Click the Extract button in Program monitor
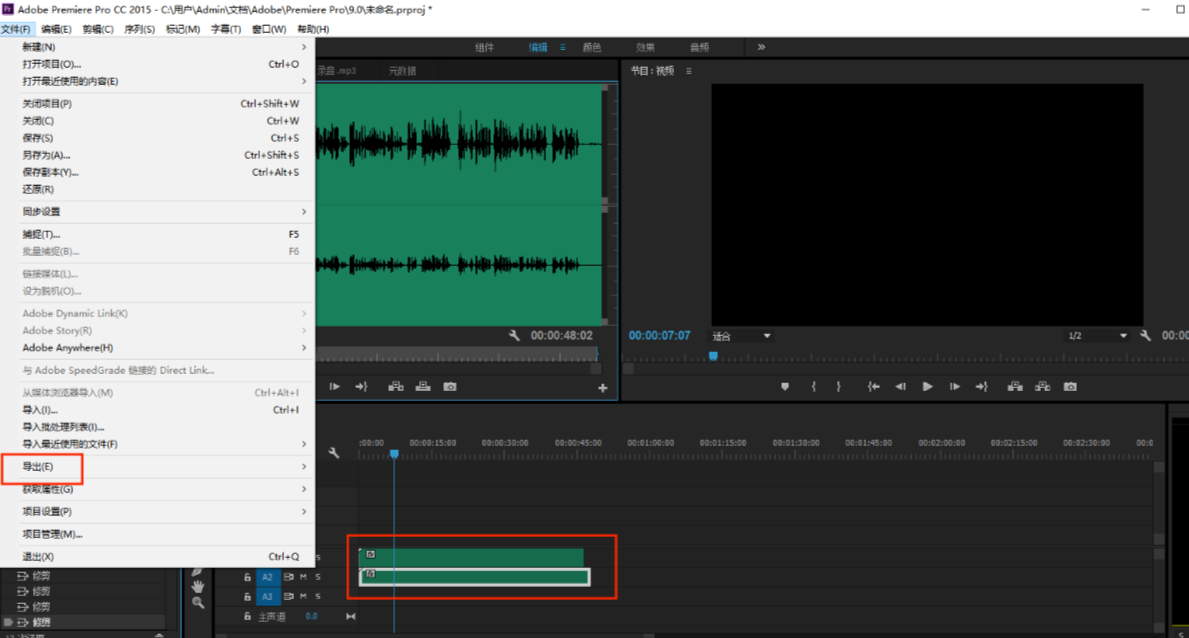This screenshot has height=638, width=1189. coord(1043,387)
